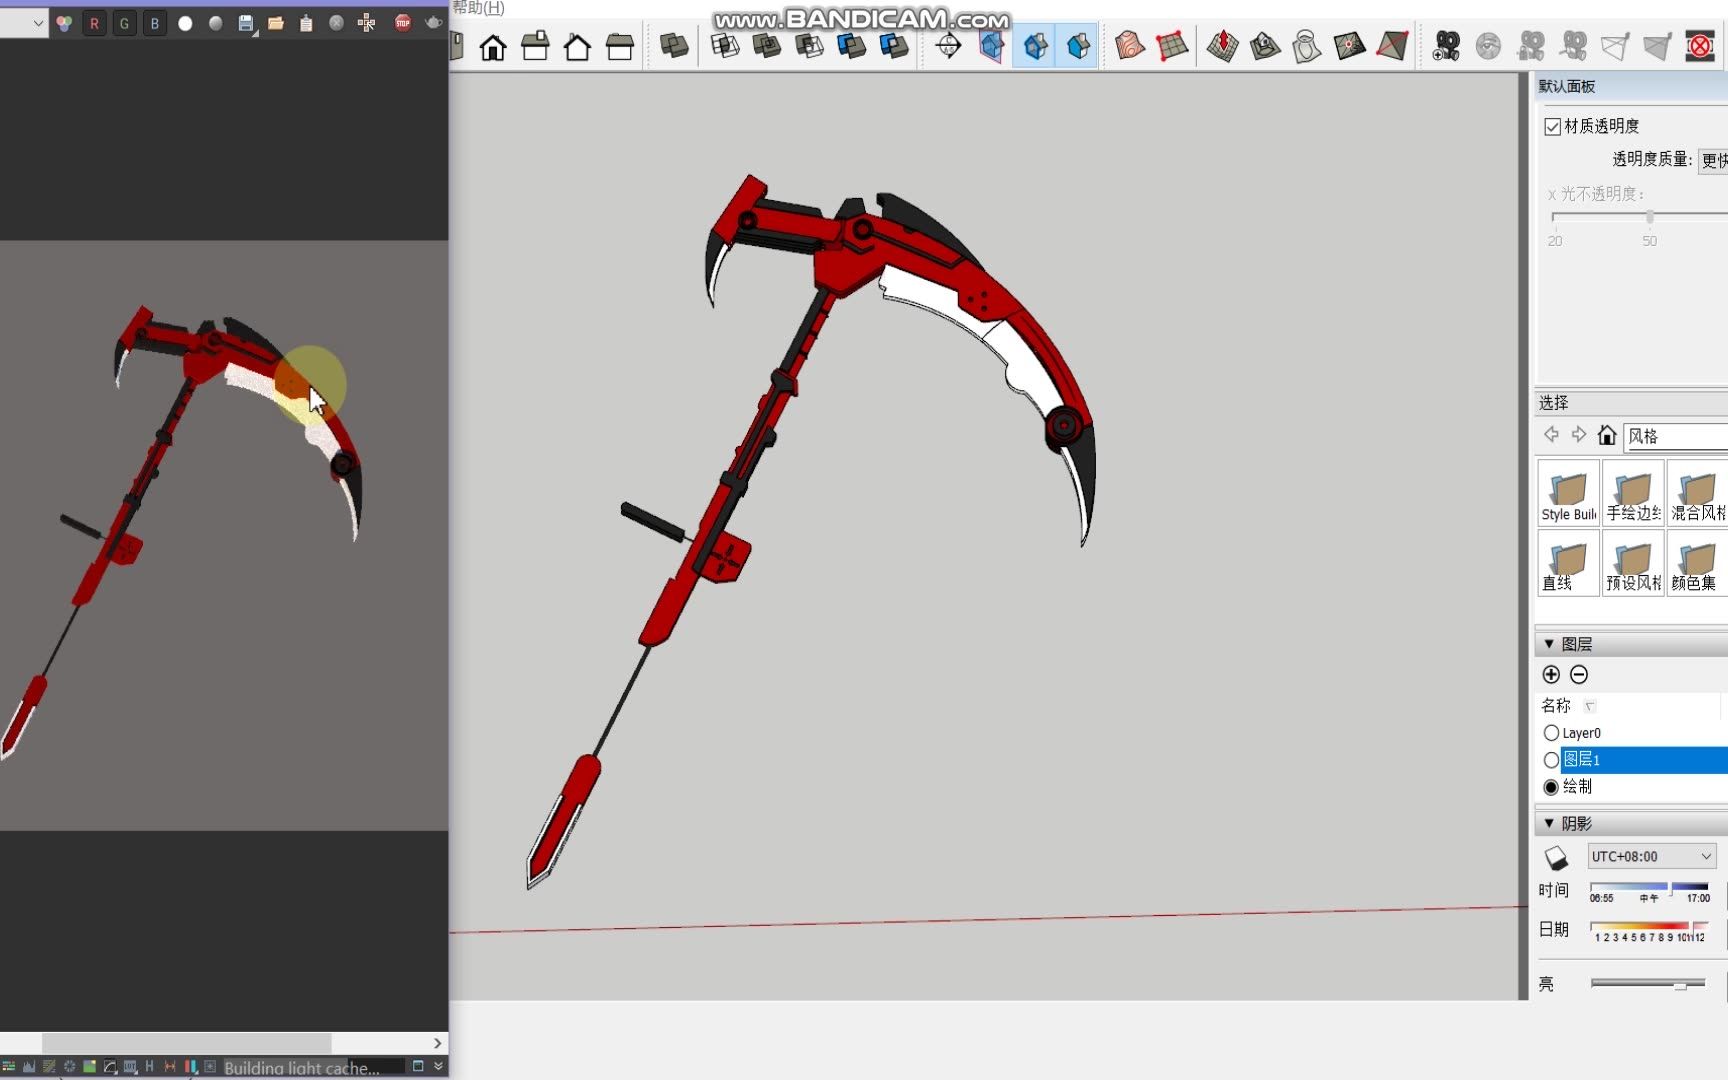
Task: Open the 预设风格 style folder
Action: point(1634,563)
